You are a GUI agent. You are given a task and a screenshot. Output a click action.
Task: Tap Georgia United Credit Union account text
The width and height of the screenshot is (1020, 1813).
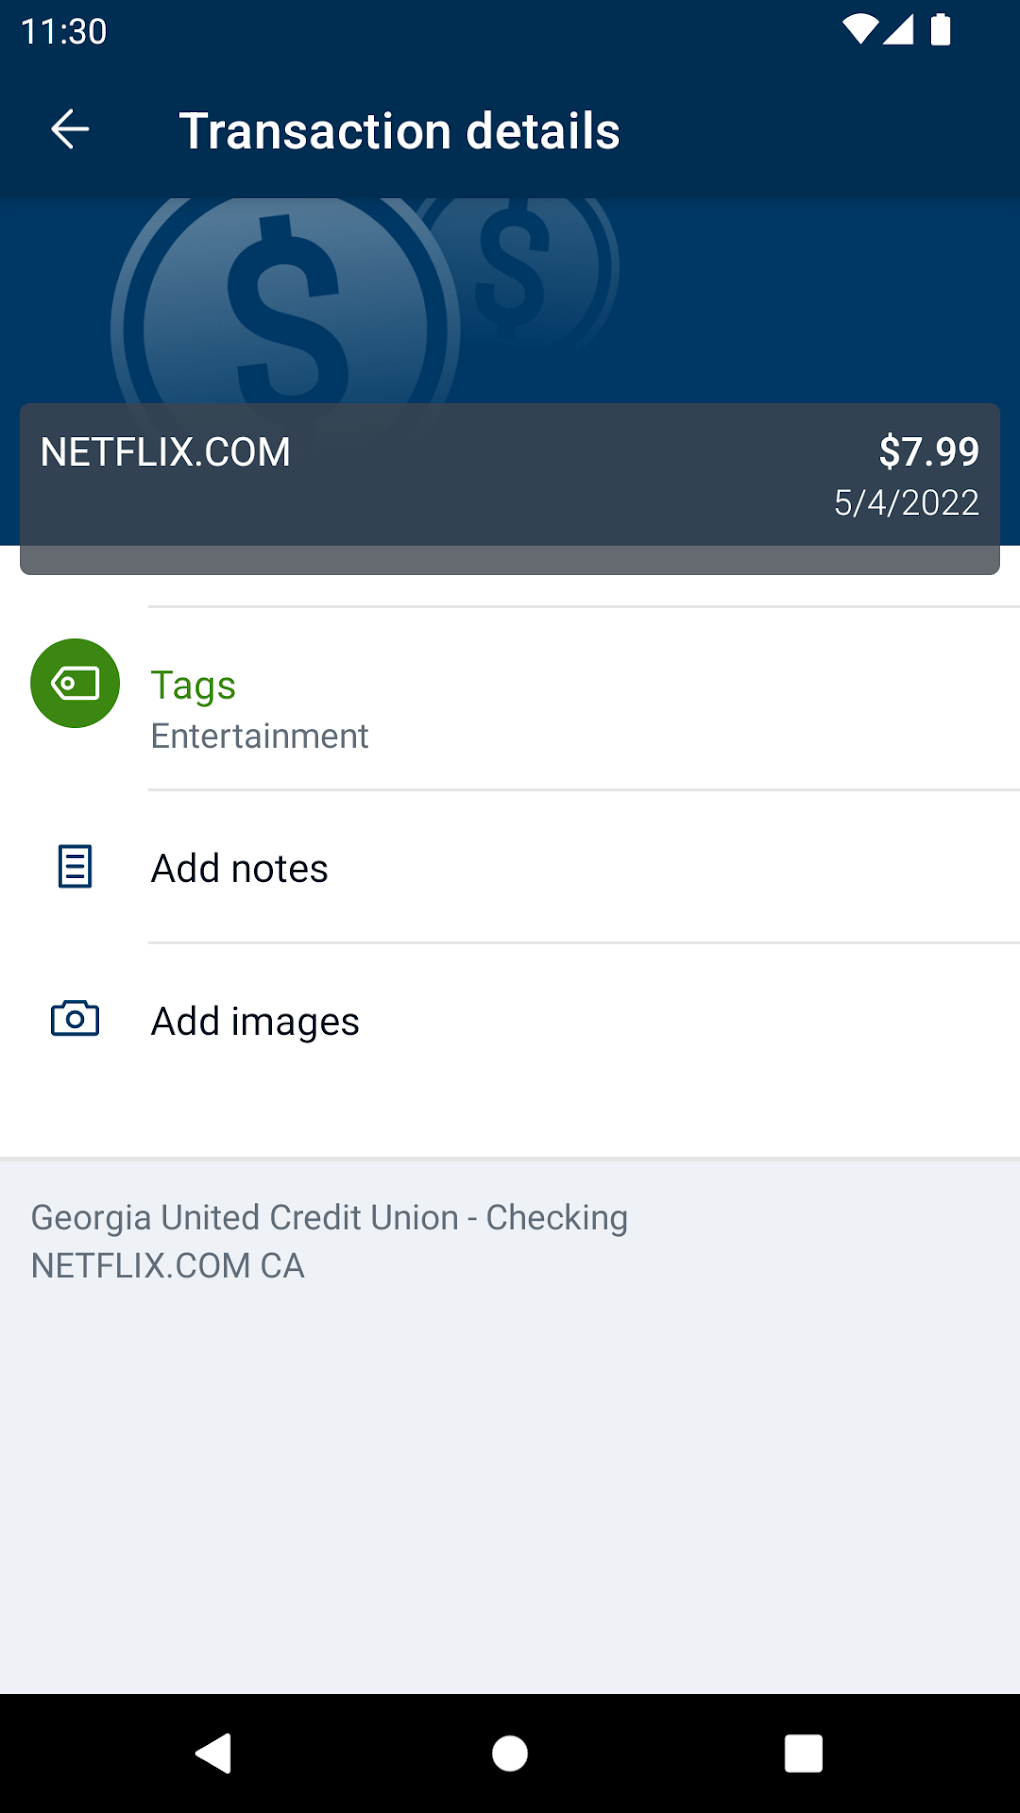coord(329,1217)
